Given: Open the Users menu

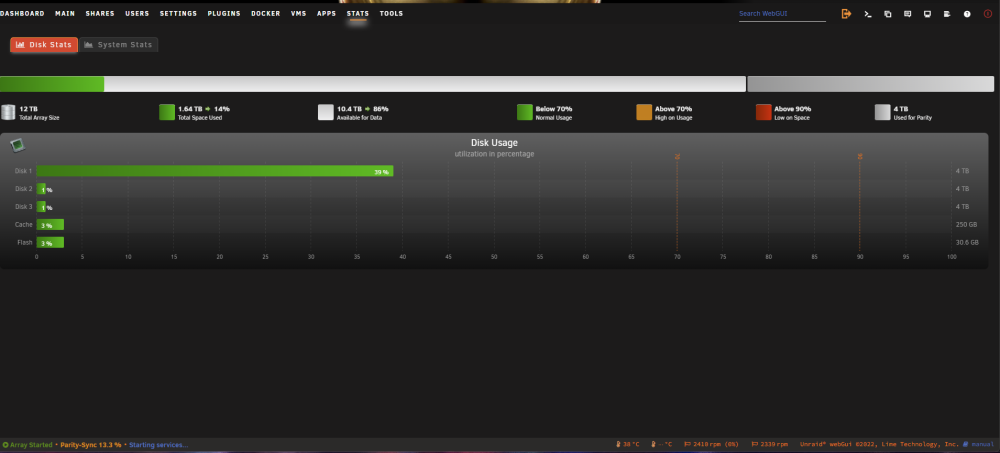Looking at the screenshot, I should coord(137,13).
